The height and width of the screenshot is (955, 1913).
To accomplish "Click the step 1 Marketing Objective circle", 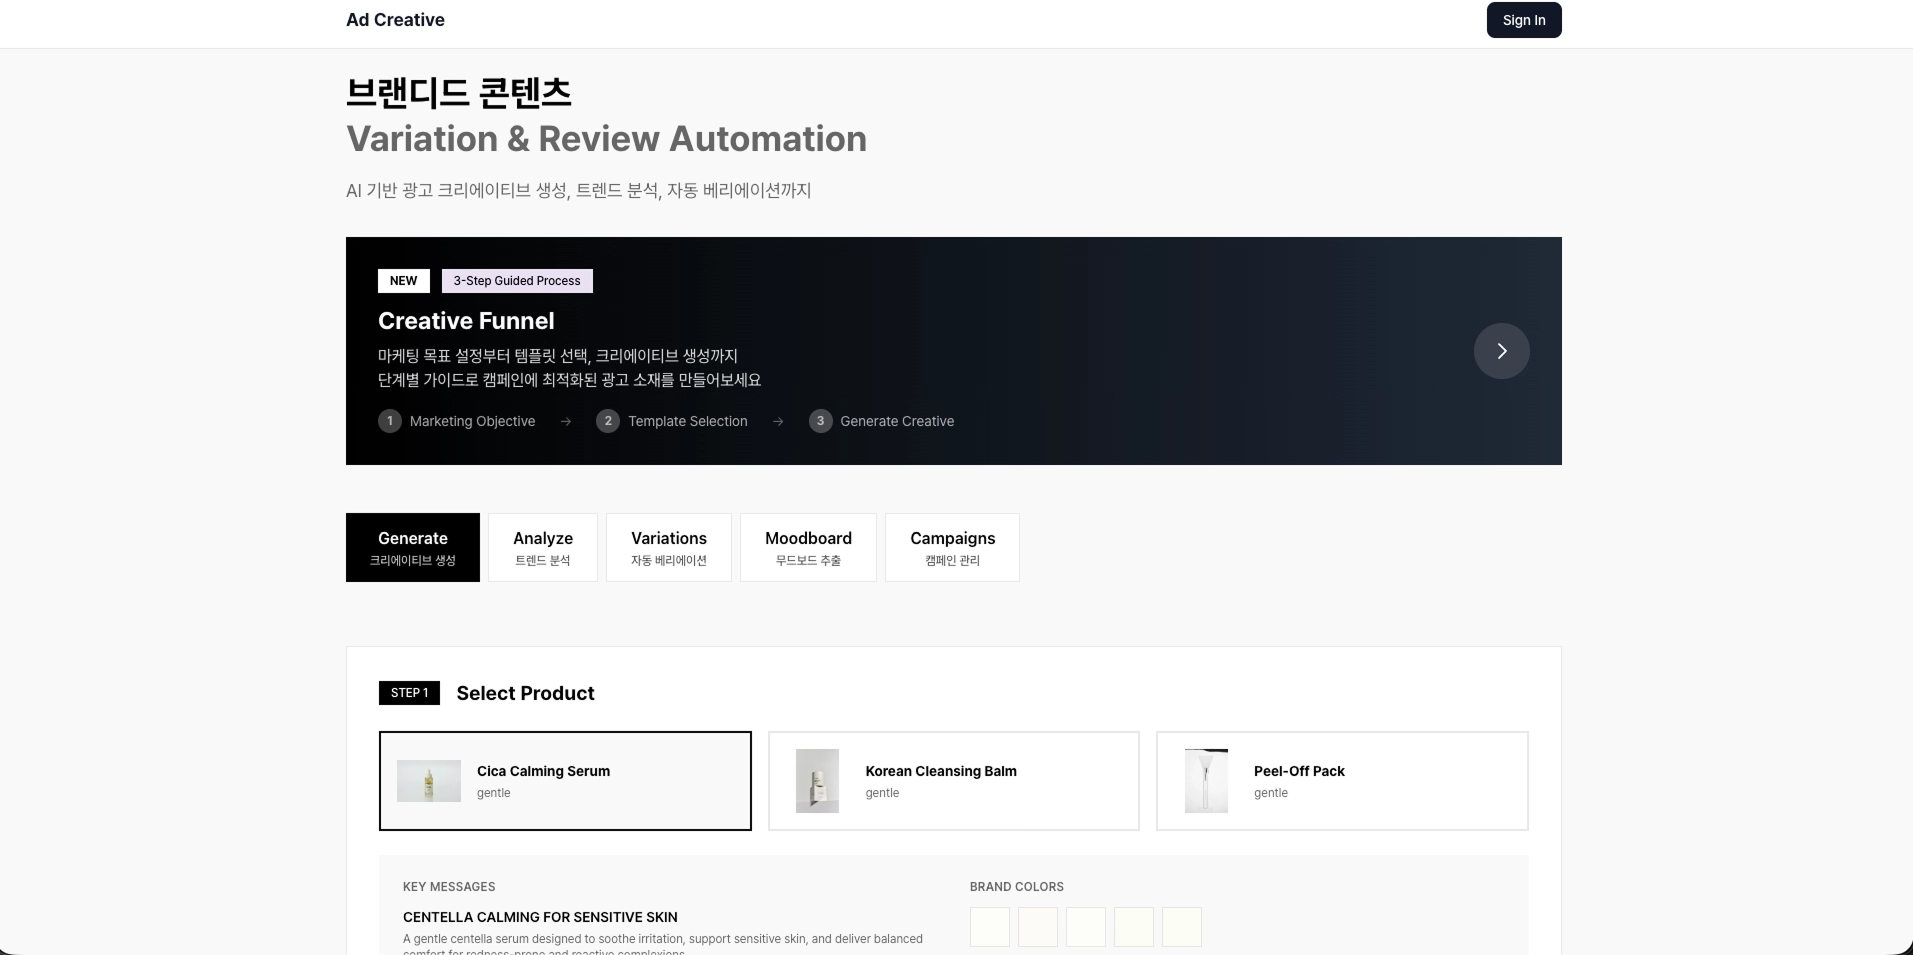I will (390, 421).
